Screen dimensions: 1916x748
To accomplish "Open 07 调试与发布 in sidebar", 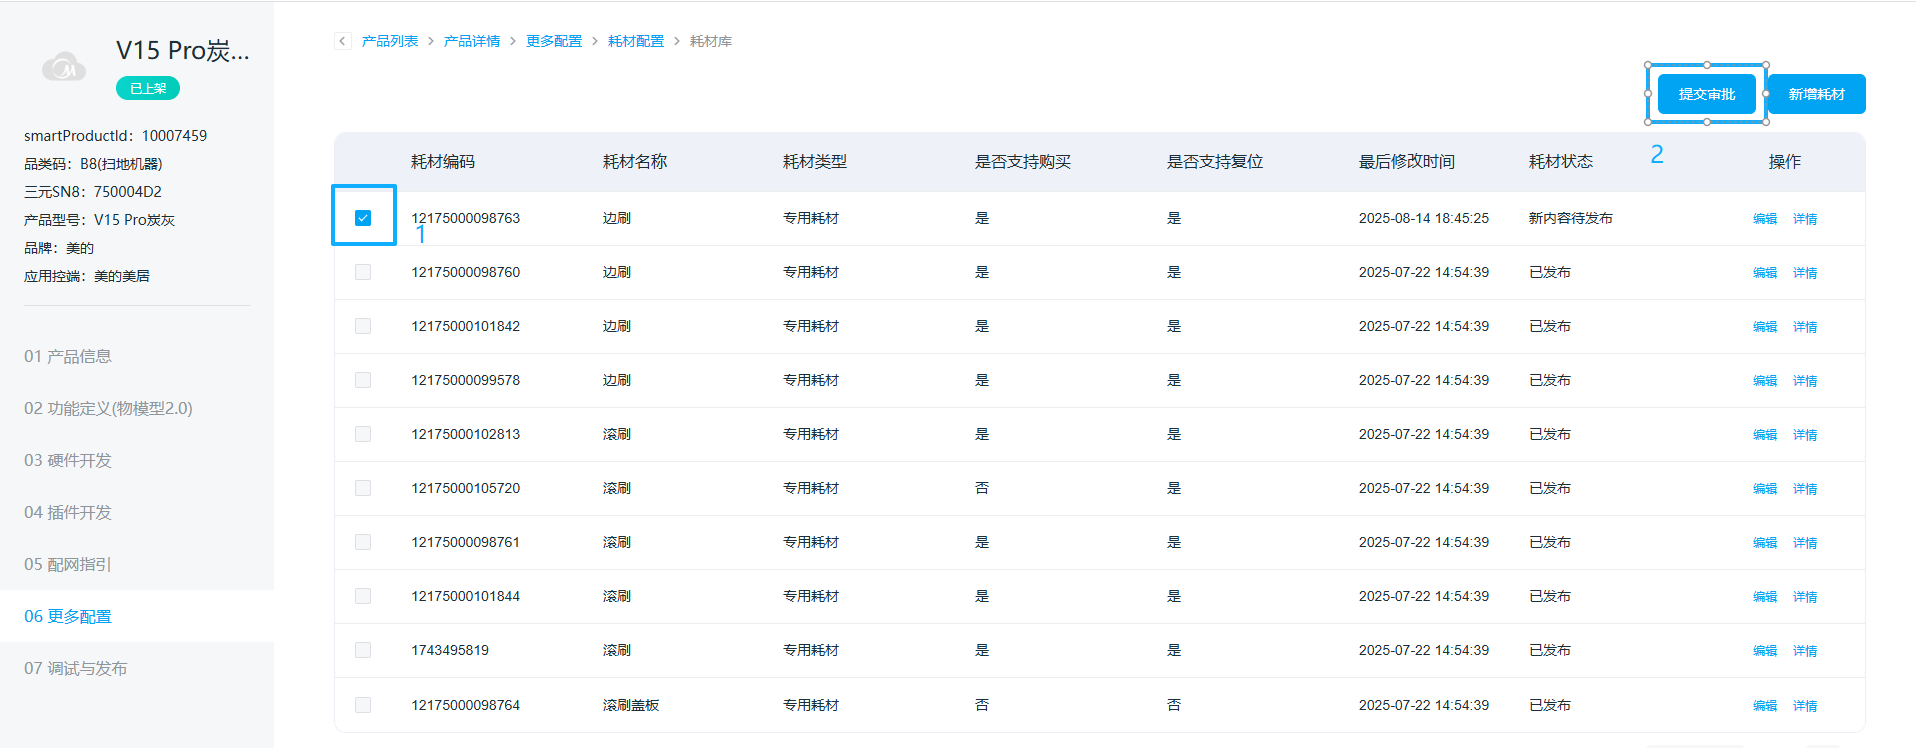I will coord(76,668).
